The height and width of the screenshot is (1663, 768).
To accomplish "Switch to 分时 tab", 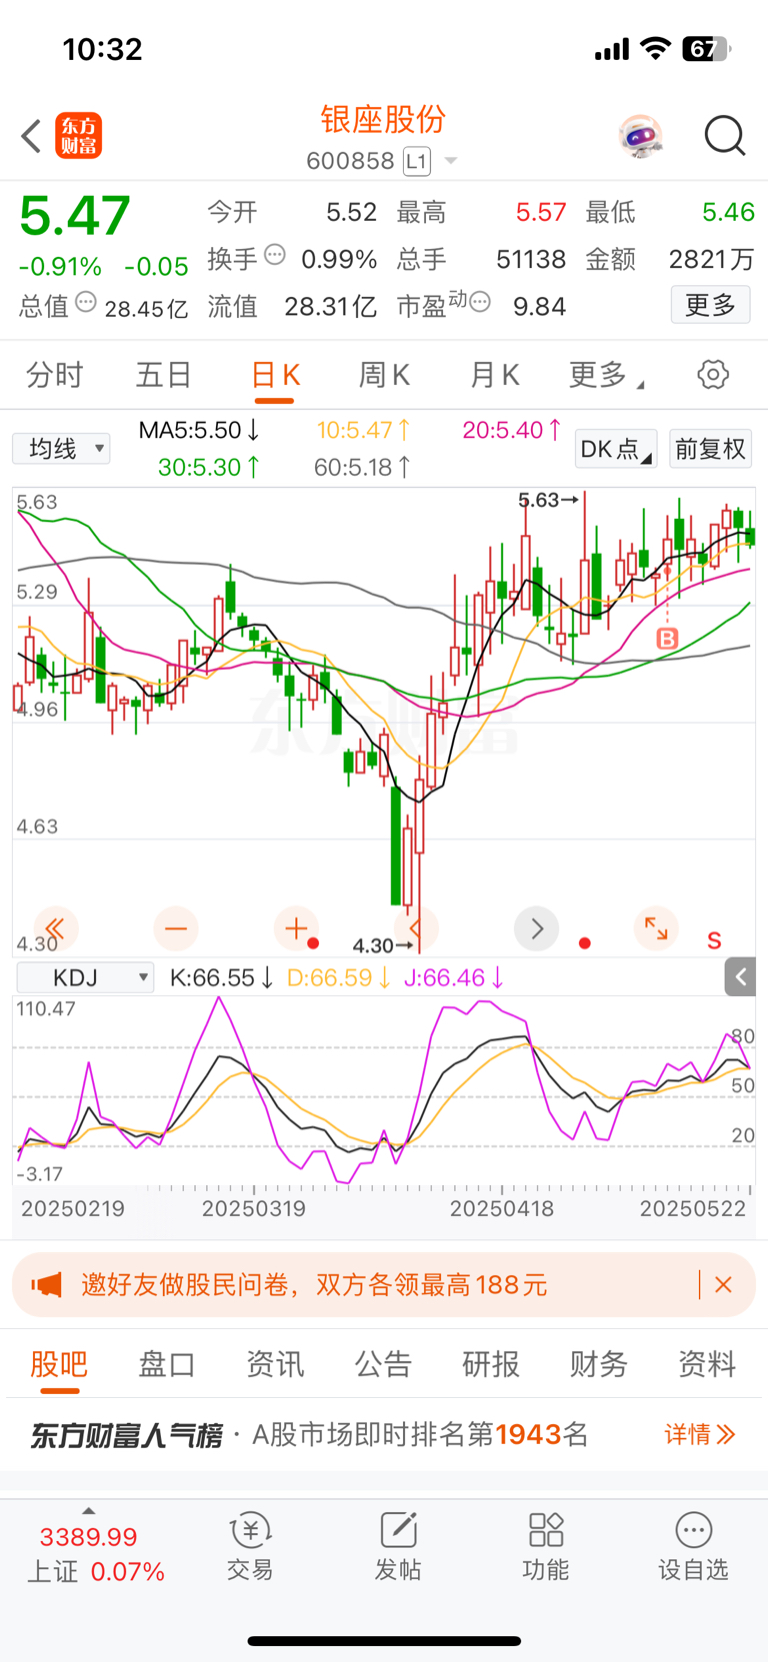I will [55, 375].
